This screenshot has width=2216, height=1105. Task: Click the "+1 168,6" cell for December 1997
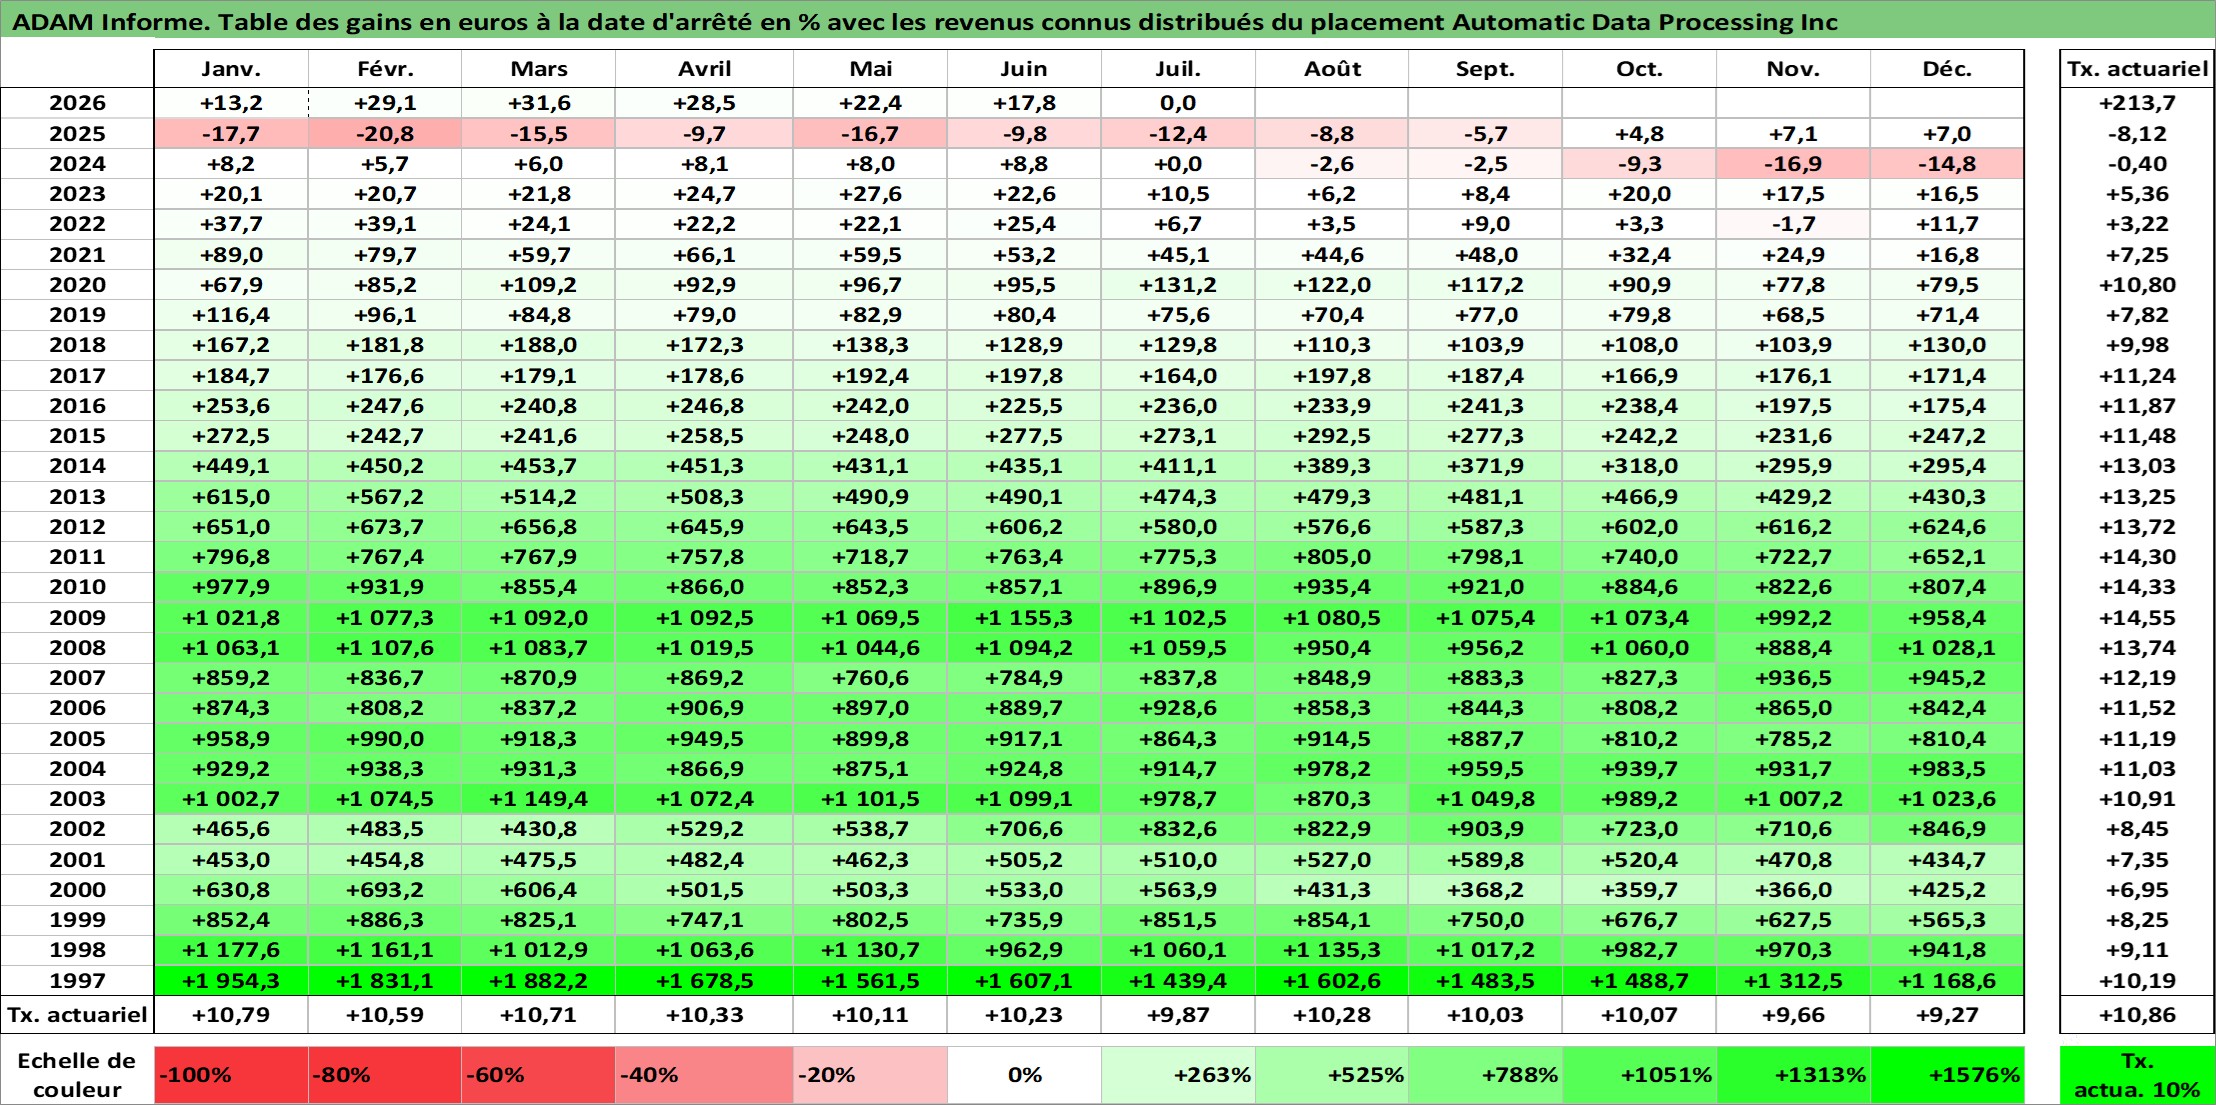(x=1947, y=981)
